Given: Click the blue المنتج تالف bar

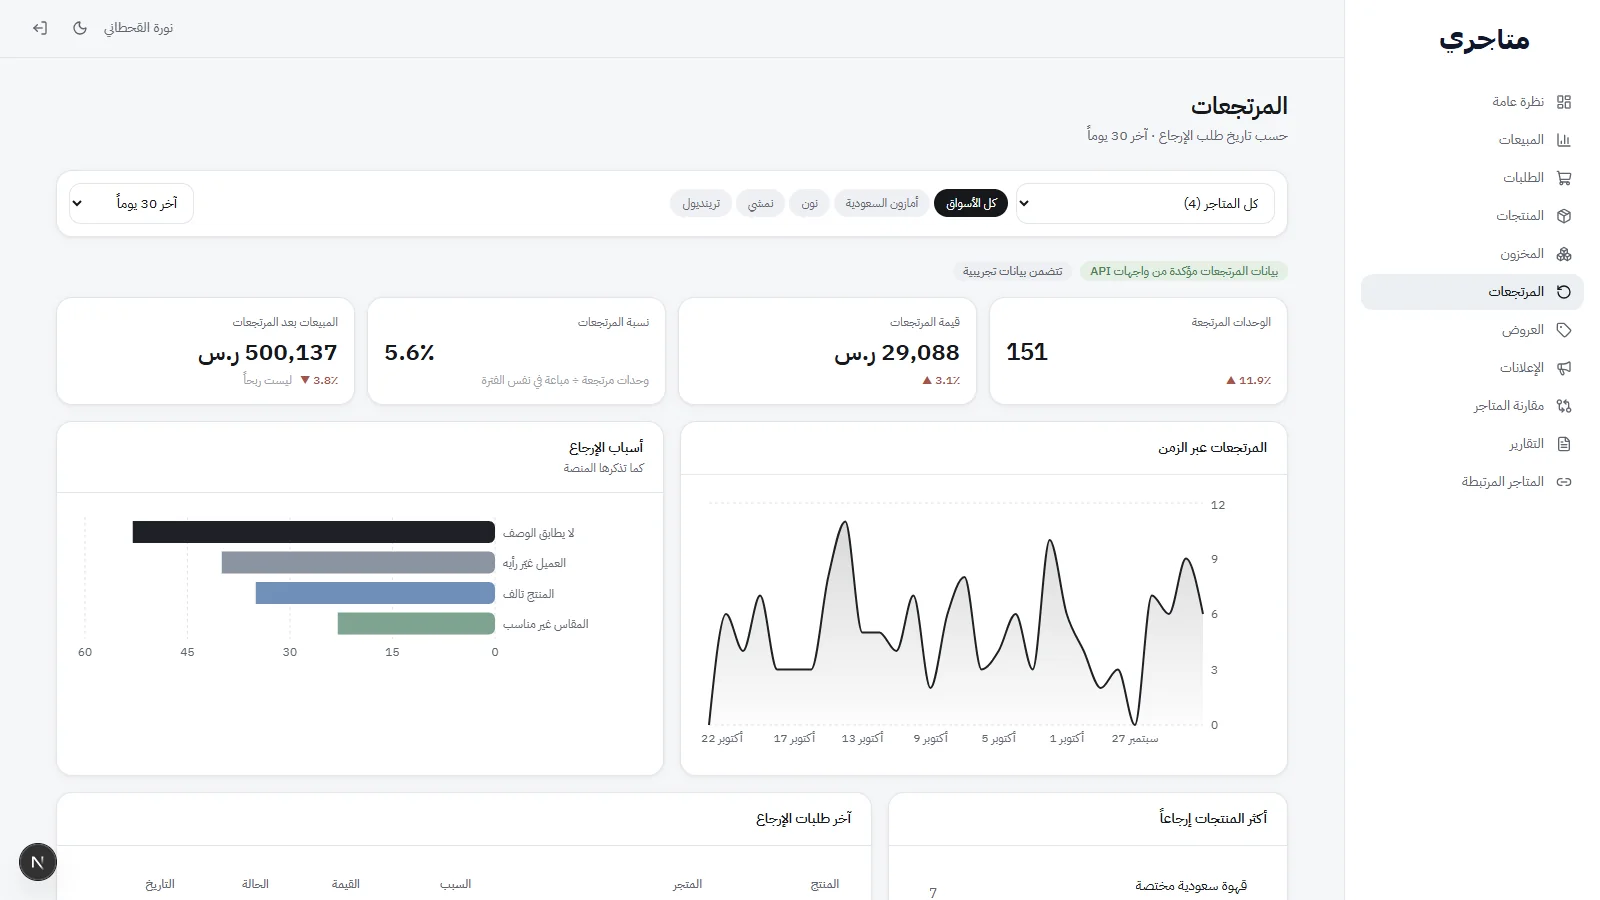Looking at the screenshot, I should 375,593.
